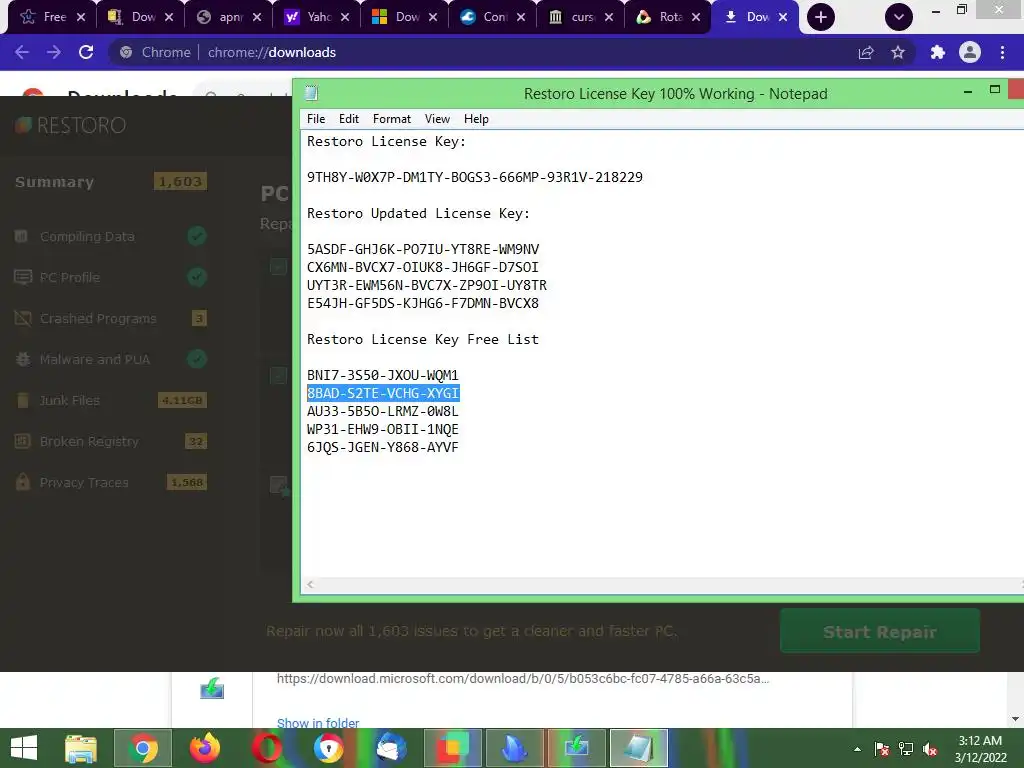This screenshot has width=1024, height=768.
Task: Click the Start Repair button in Restoro
Action: point(880,632)
